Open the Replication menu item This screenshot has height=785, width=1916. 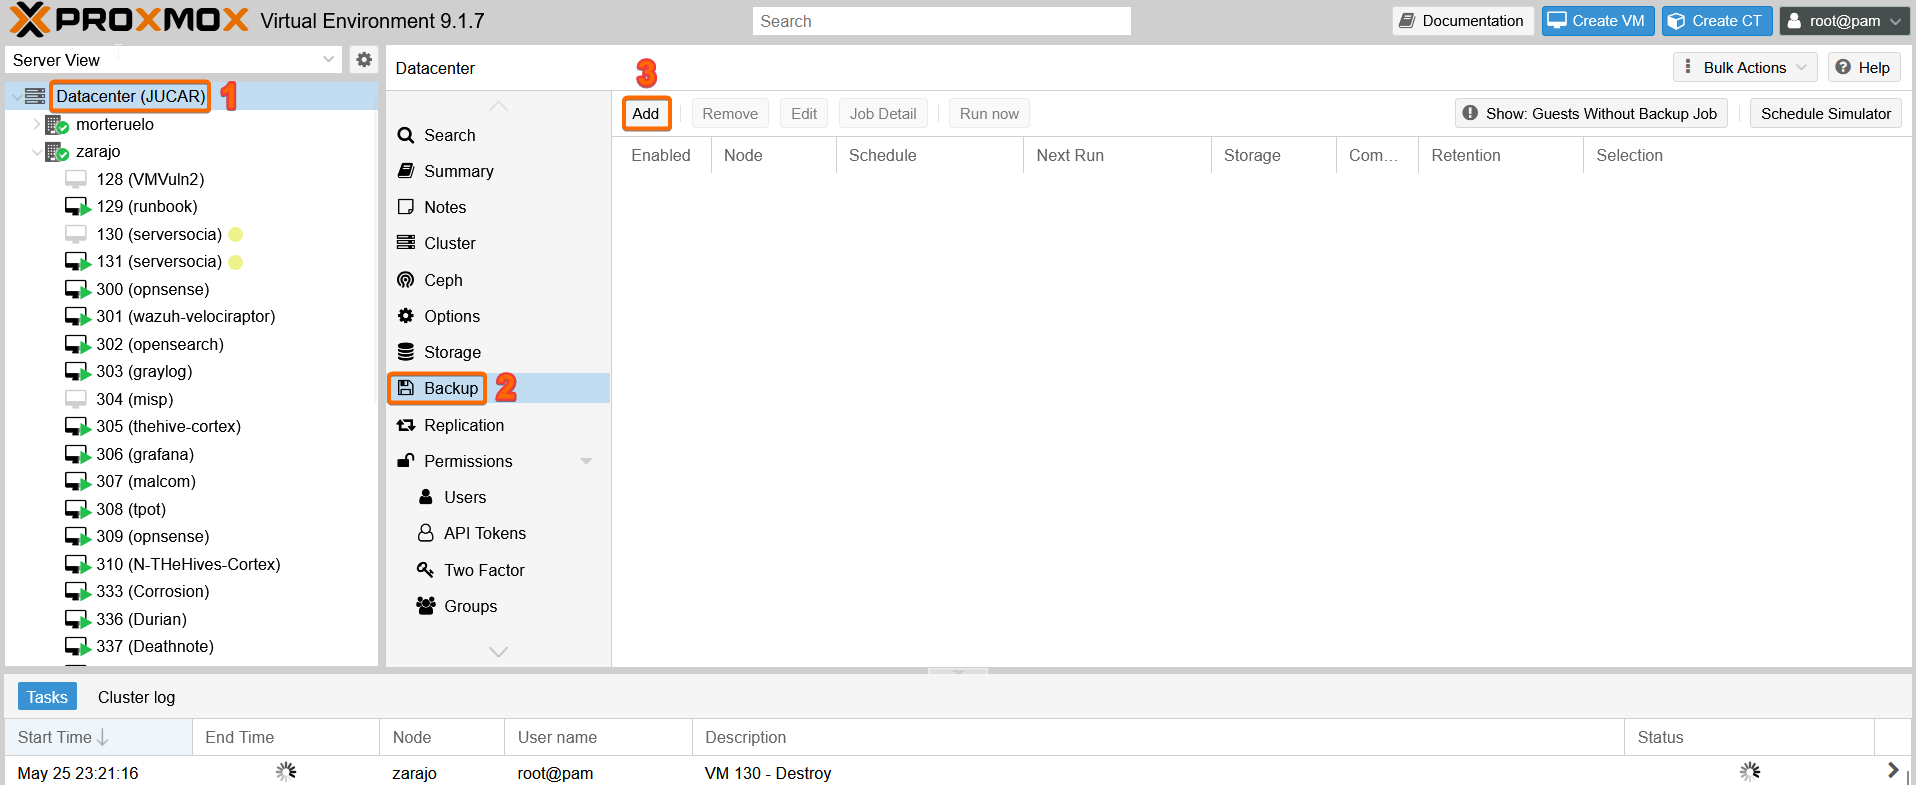tap(498, 425)
